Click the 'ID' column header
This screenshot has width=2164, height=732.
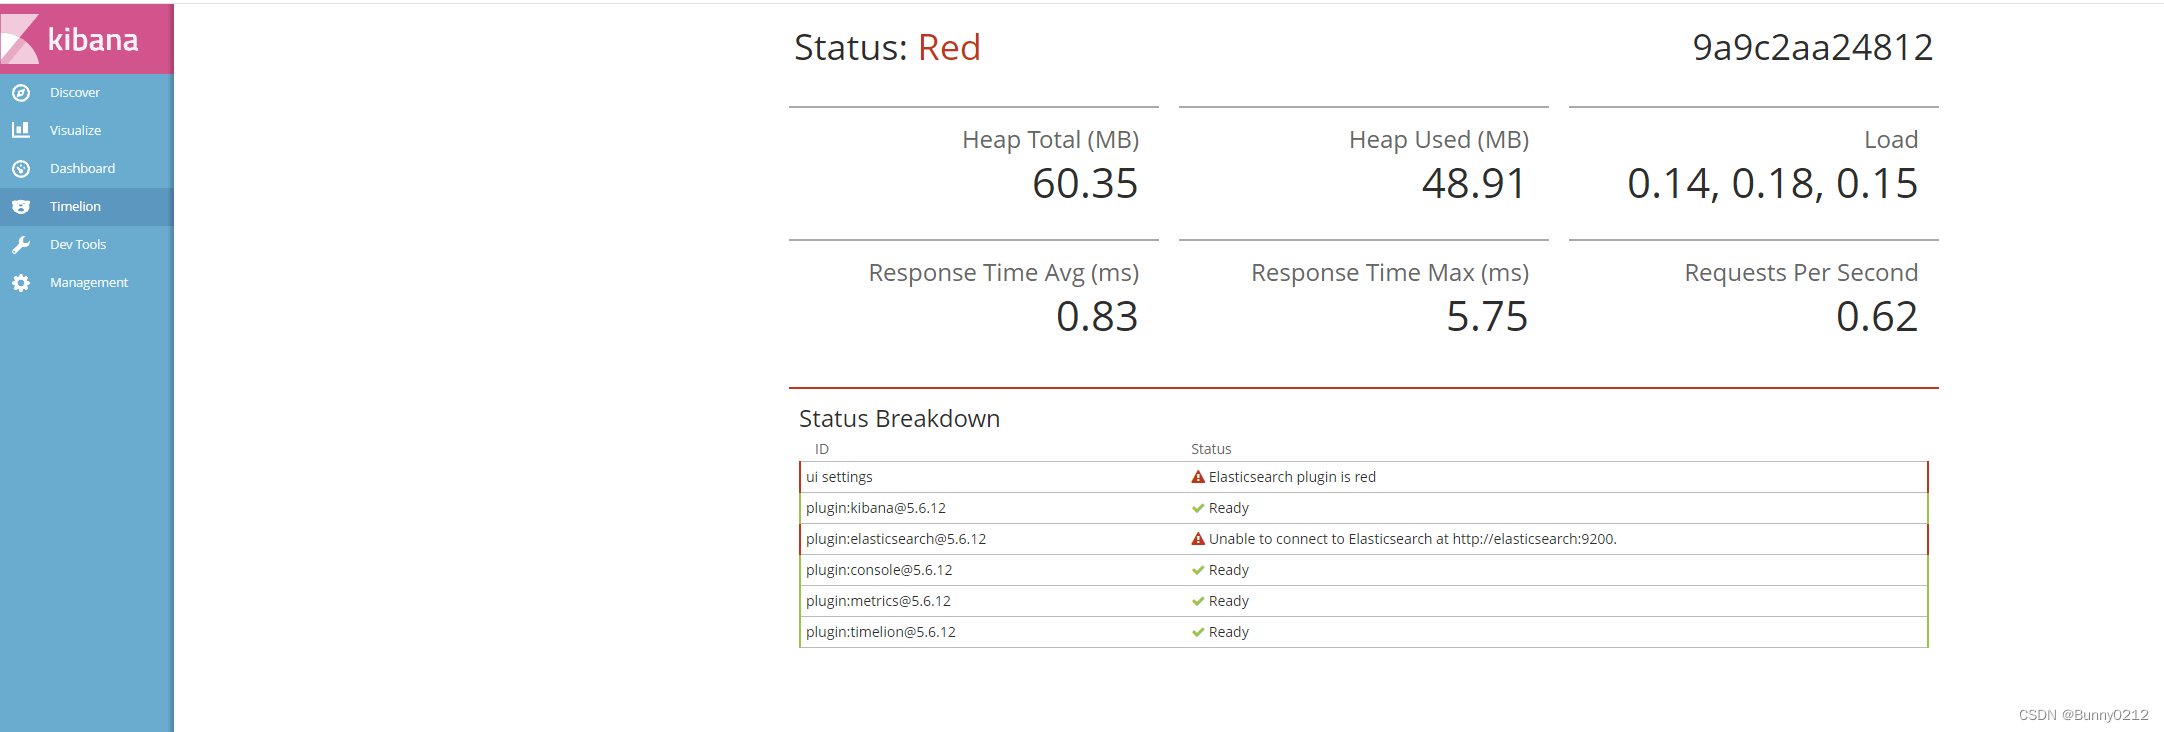(821, 449)
